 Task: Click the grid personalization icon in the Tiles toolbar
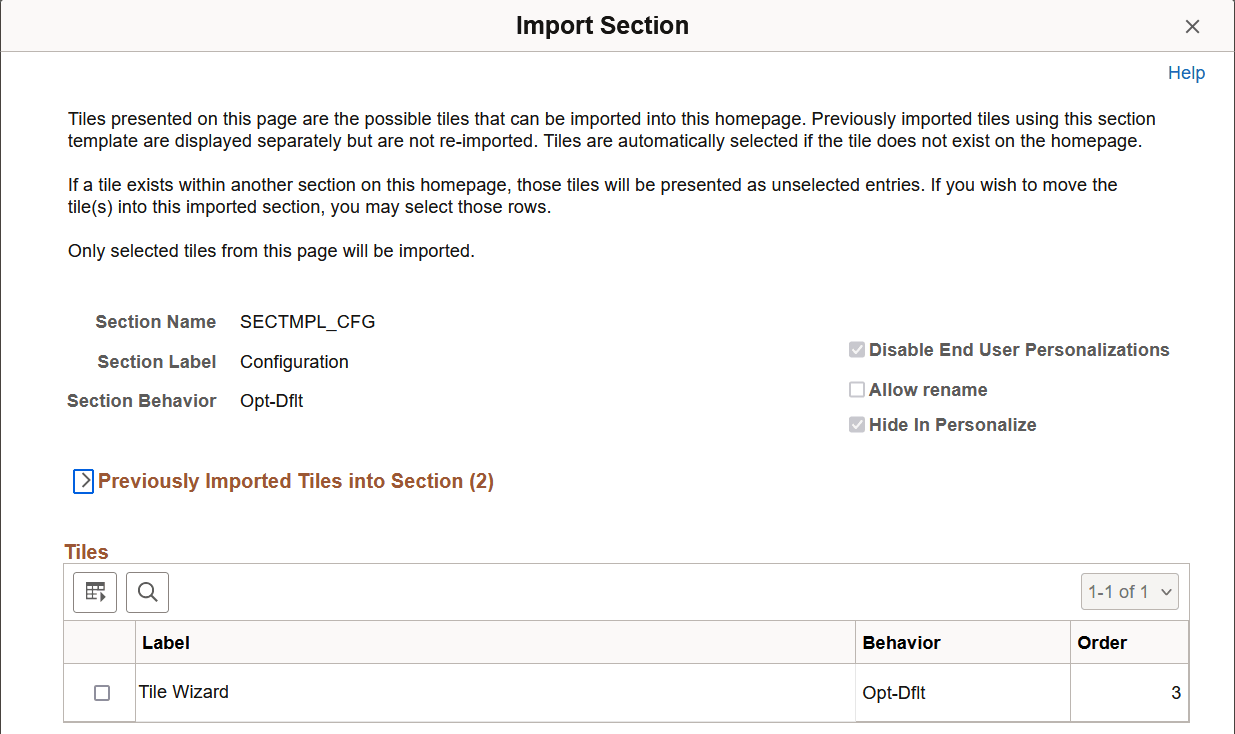pos(94,592)
